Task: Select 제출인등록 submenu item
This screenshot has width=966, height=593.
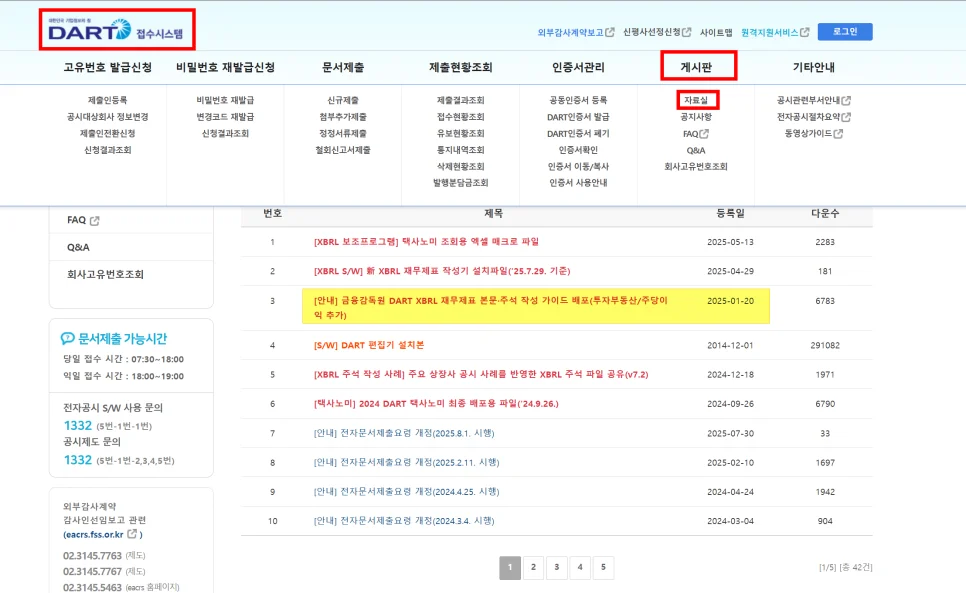Action: tap(107, 100)
